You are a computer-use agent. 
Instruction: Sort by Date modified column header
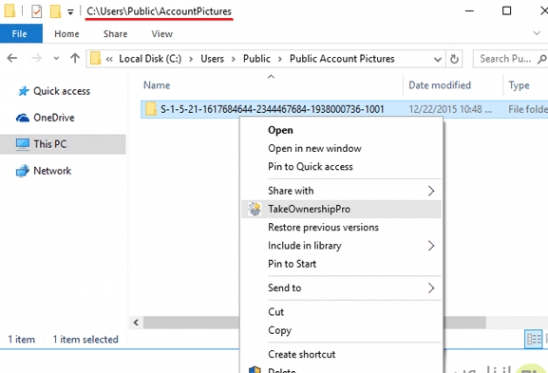coord(440,85)
